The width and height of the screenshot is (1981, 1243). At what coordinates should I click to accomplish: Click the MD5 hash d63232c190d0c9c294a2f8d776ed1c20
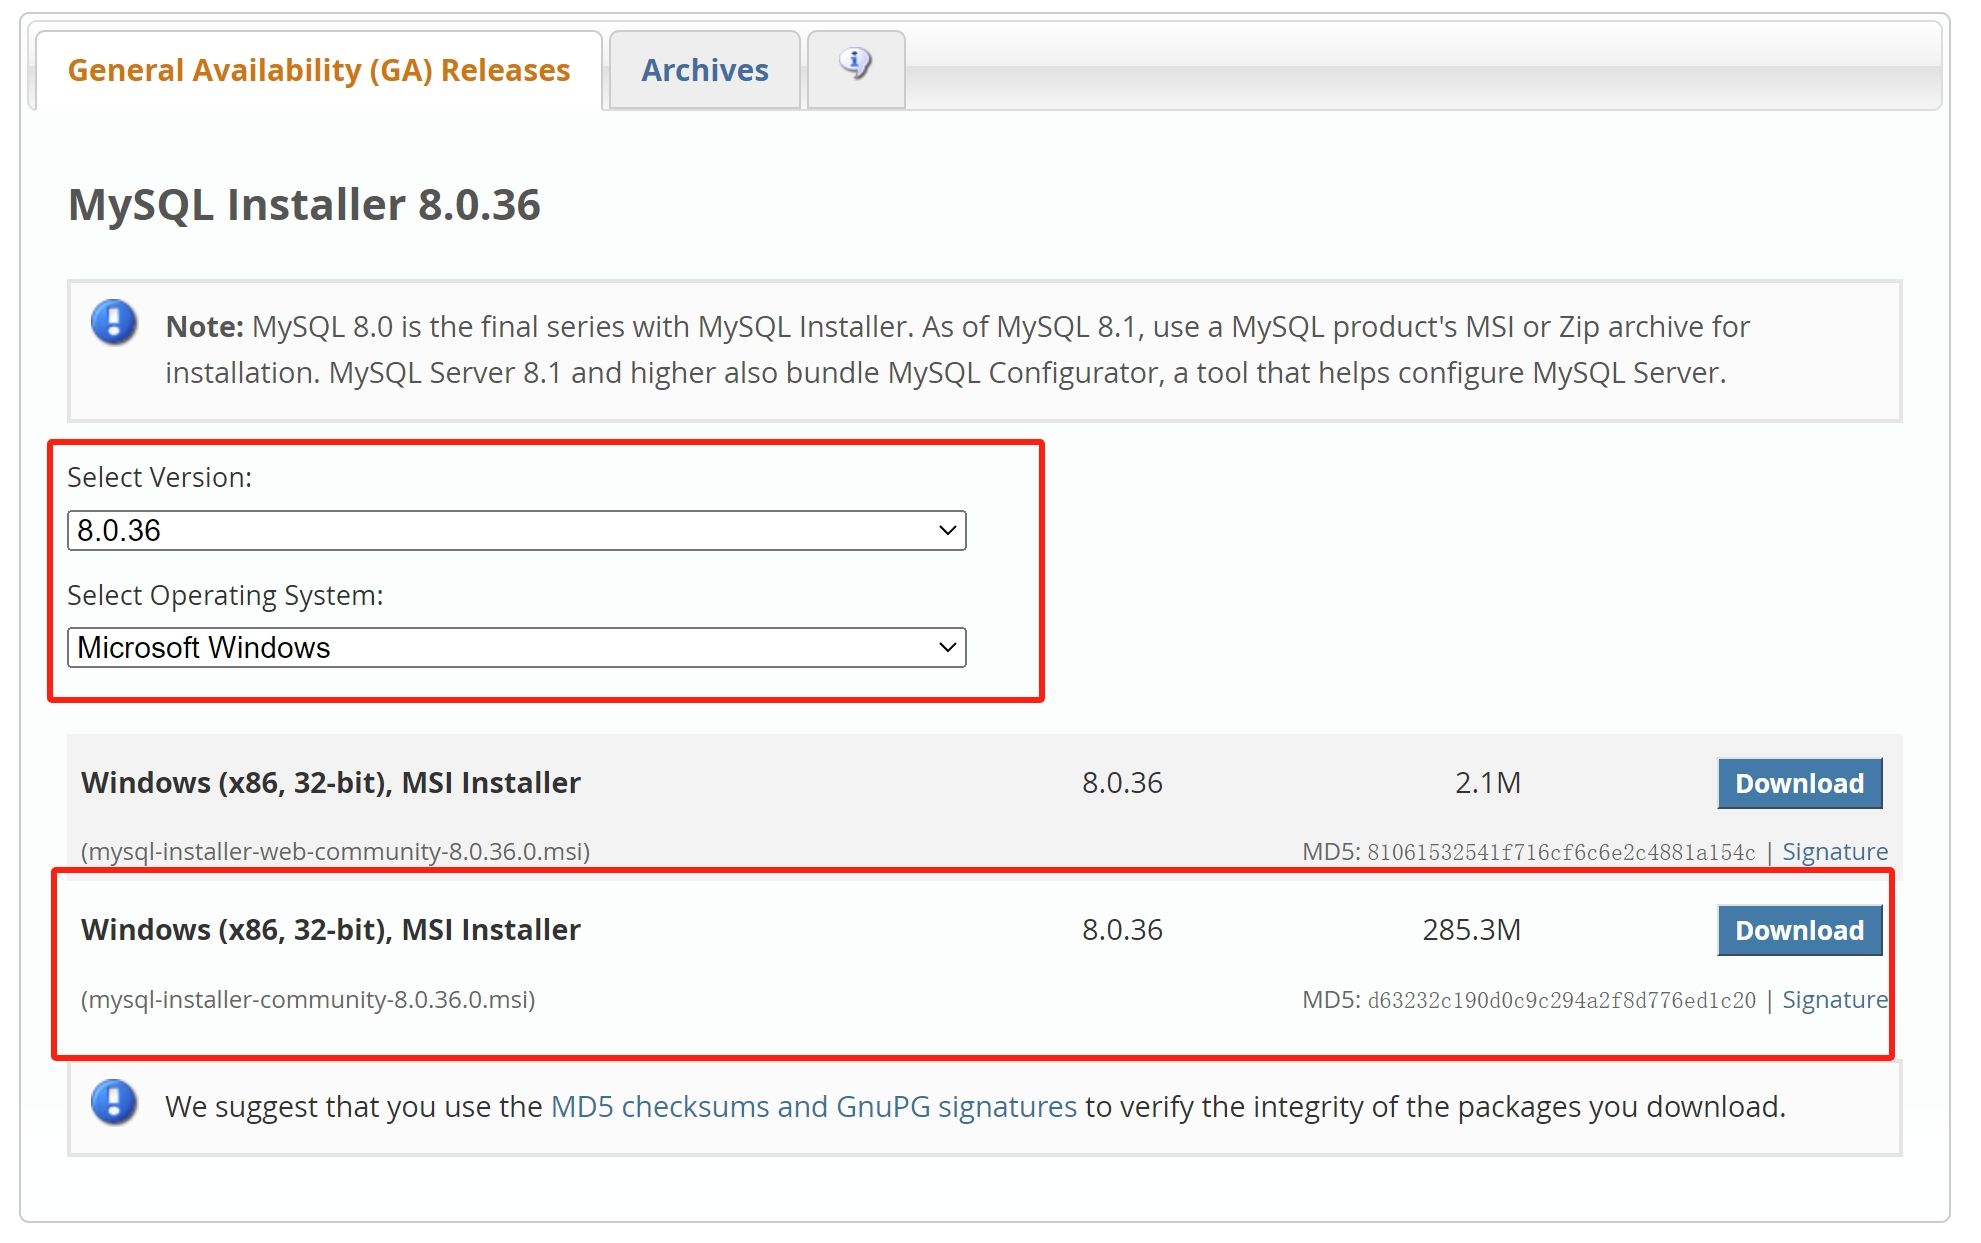(1561, 1000)
